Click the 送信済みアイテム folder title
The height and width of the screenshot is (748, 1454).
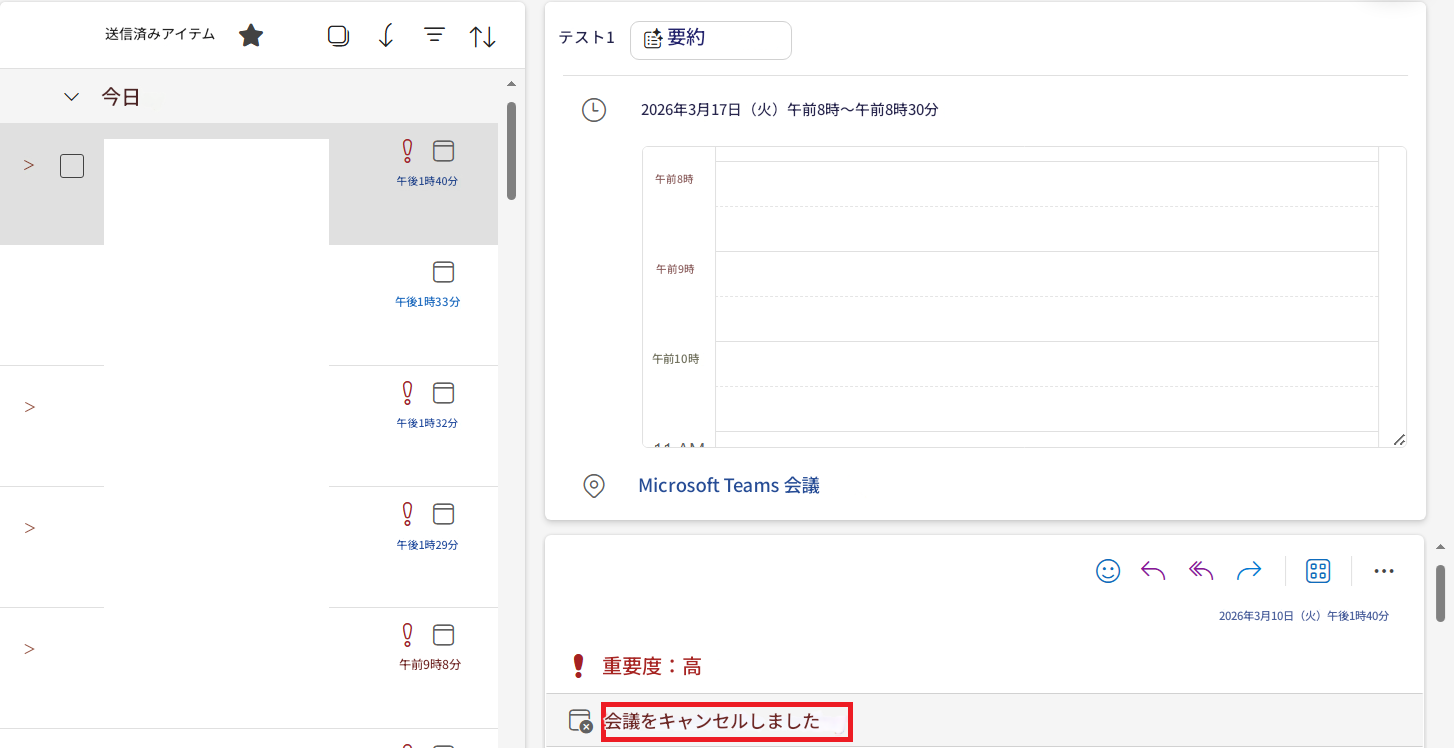pos(160,34)
